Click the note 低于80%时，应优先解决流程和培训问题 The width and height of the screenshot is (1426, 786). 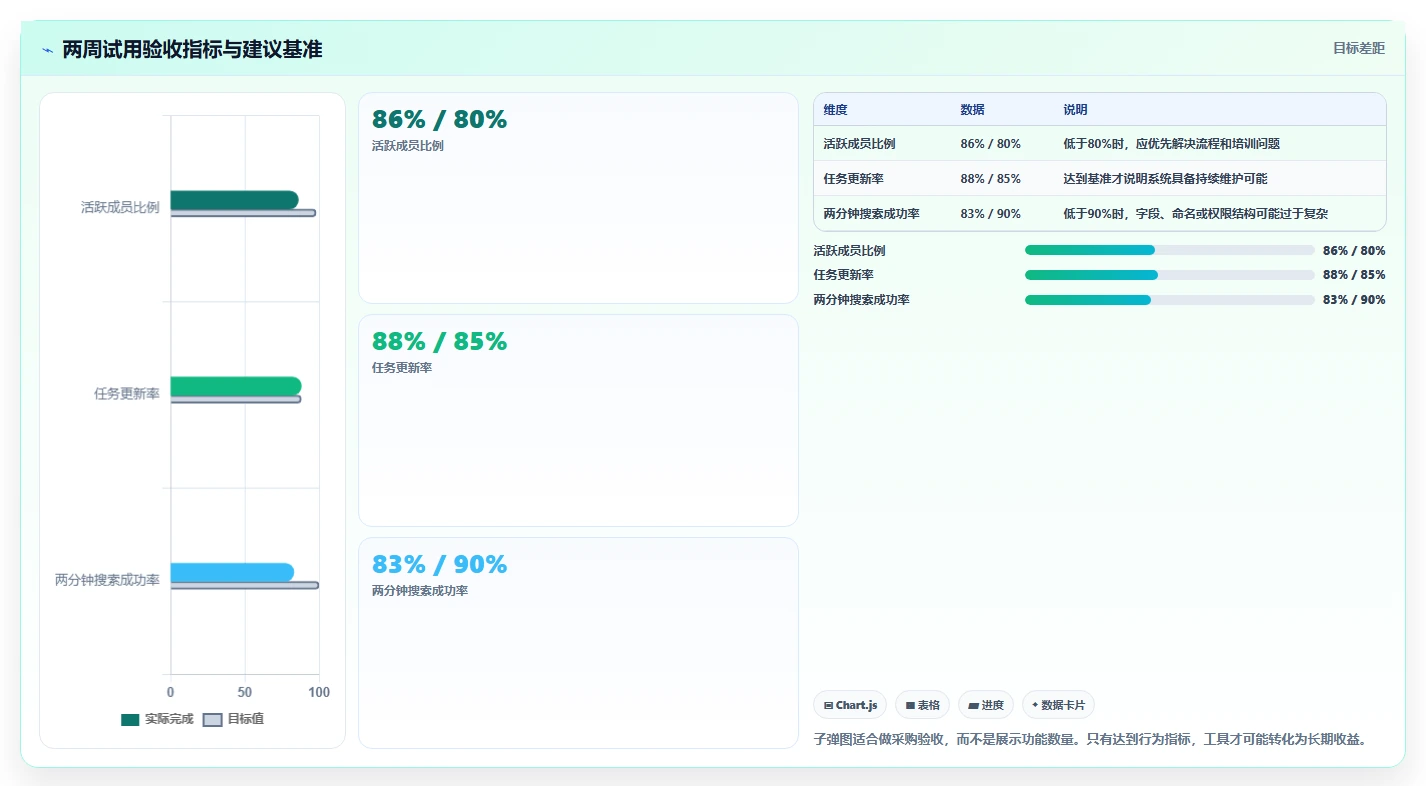tap(1171, 144)
